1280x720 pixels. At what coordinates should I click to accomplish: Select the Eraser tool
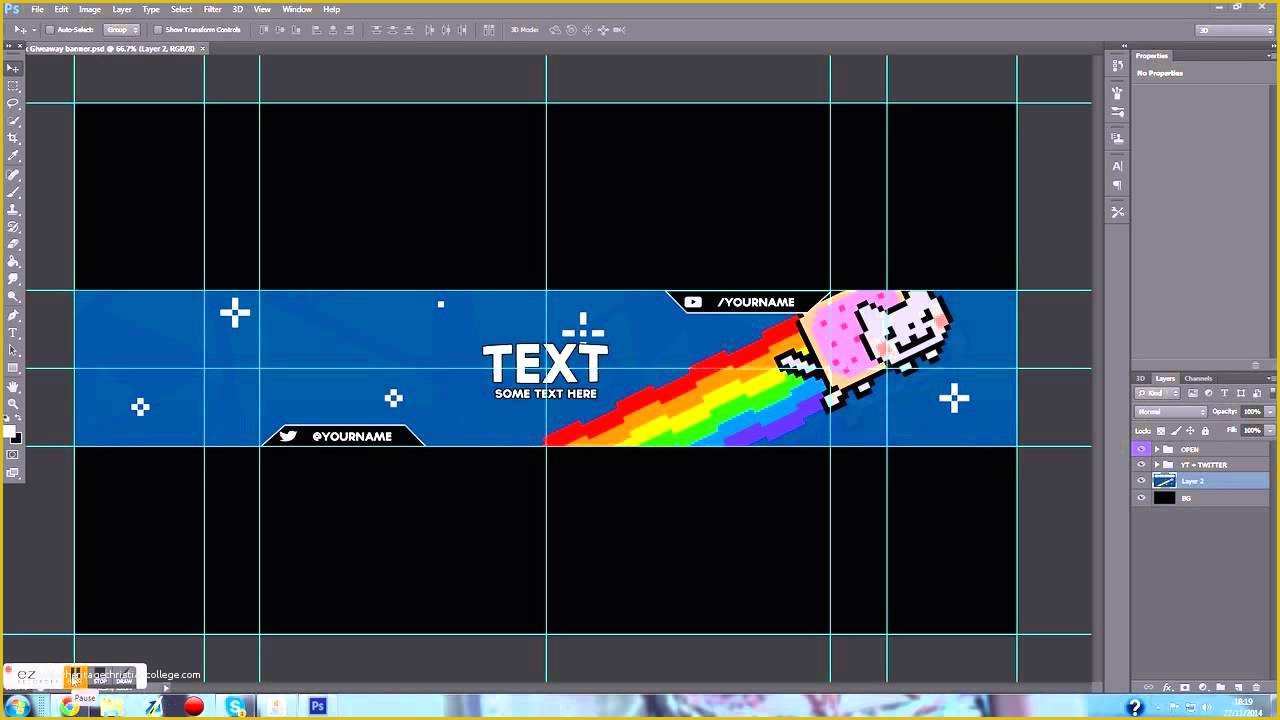13,244
